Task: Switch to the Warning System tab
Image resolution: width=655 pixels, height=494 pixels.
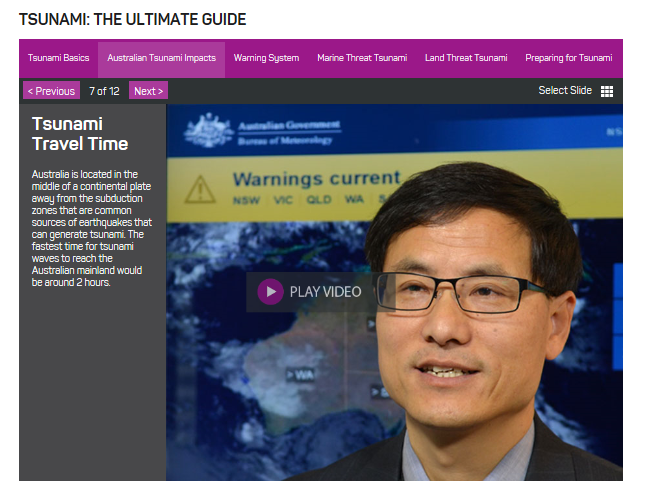Action: pos(266,58)
